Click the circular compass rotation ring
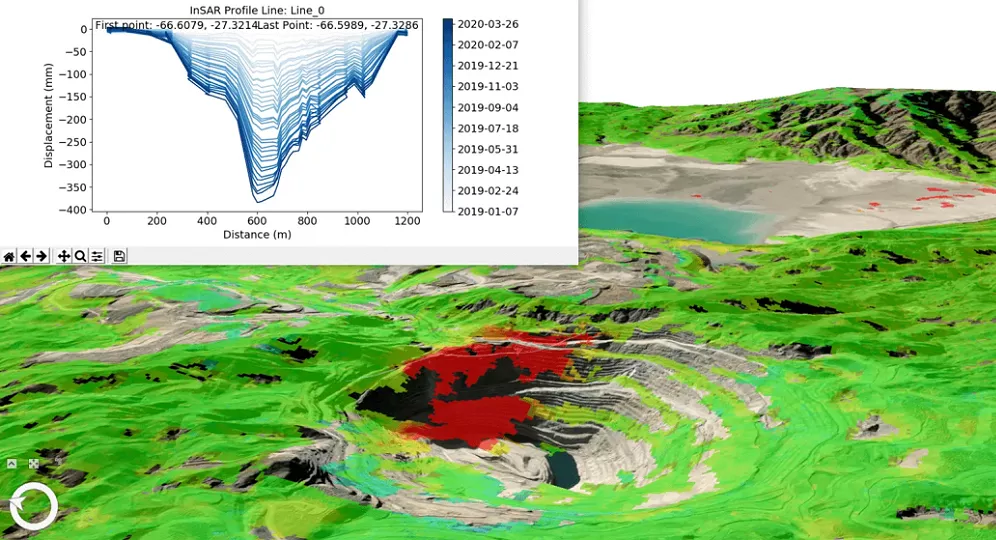Viewport: 996px width, 540px height. (x=34, y=506)
